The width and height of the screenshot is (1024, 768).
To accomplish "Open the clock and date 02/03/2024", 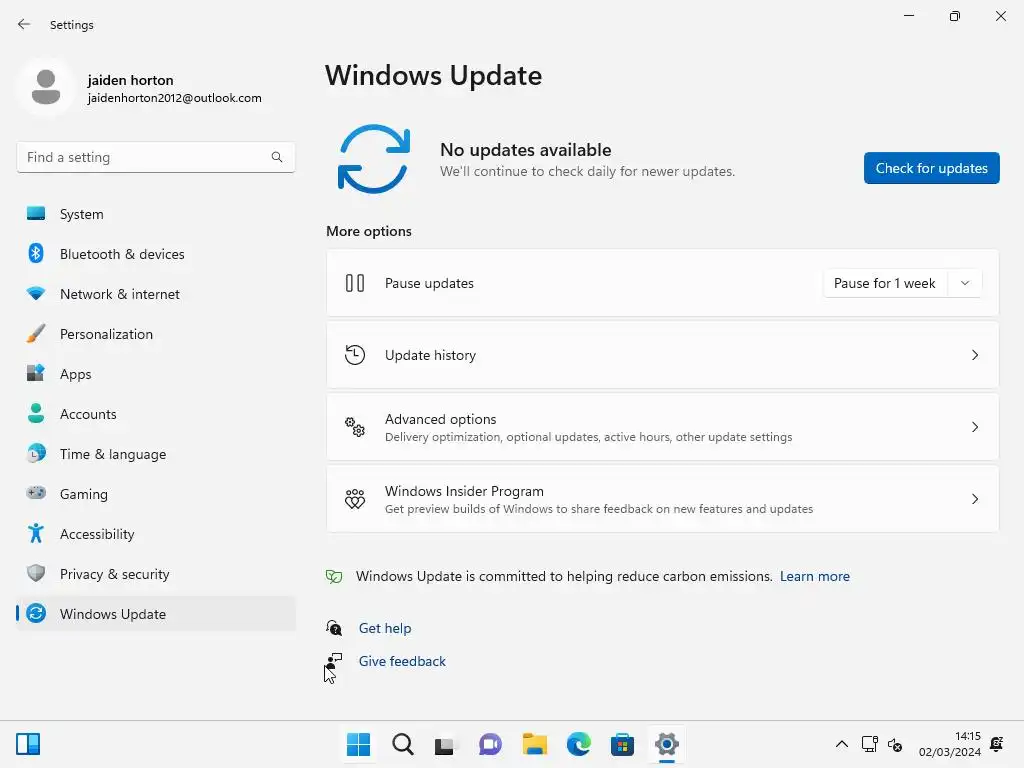I will click(950, 744).
